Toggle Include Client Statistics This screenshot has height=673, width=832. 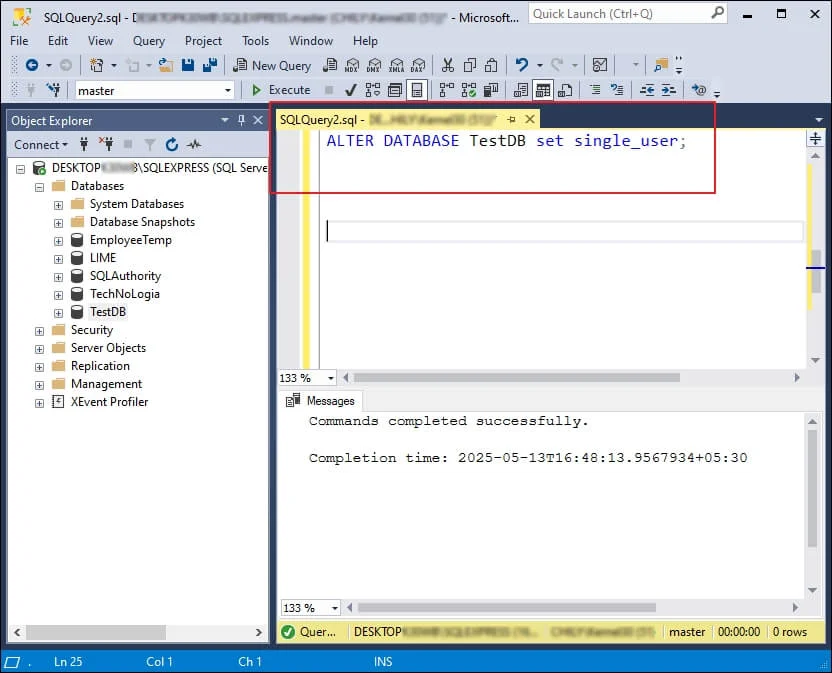click(491, 90)
